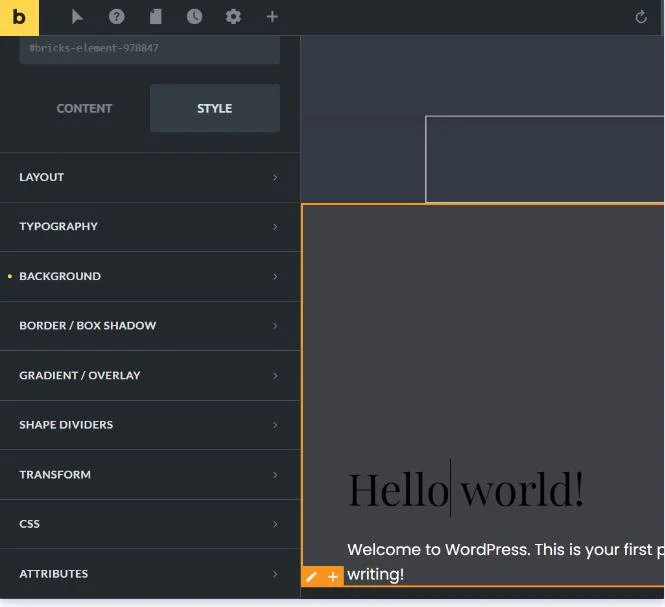Expand the Layout section
665x607 pixels.
[x=150, y=177]
